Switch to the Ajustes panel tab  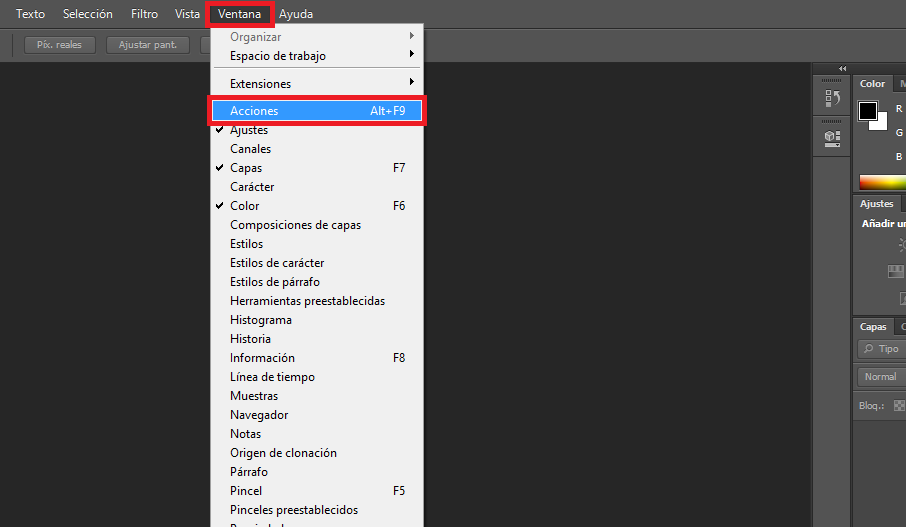click(877, 204)
